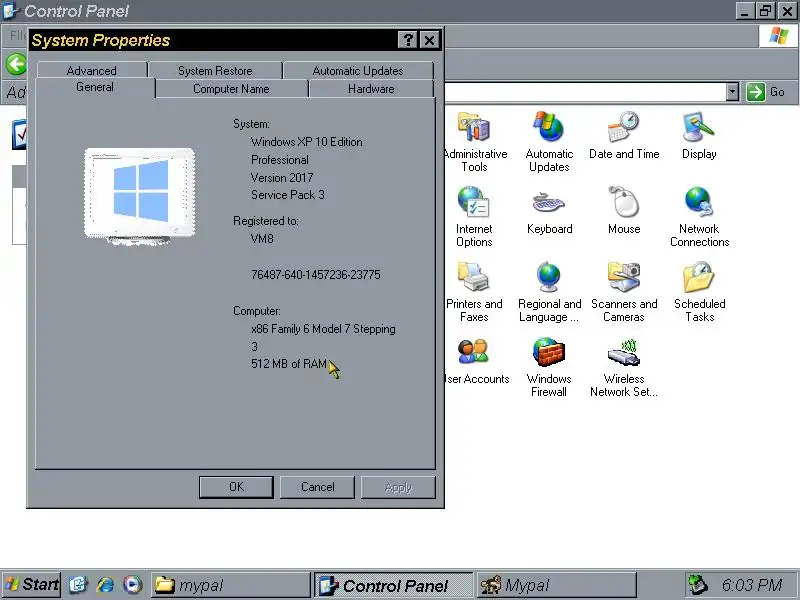Open Wireless Network Setup icon
Screen dimensions: 800x600
click(624, 367)
